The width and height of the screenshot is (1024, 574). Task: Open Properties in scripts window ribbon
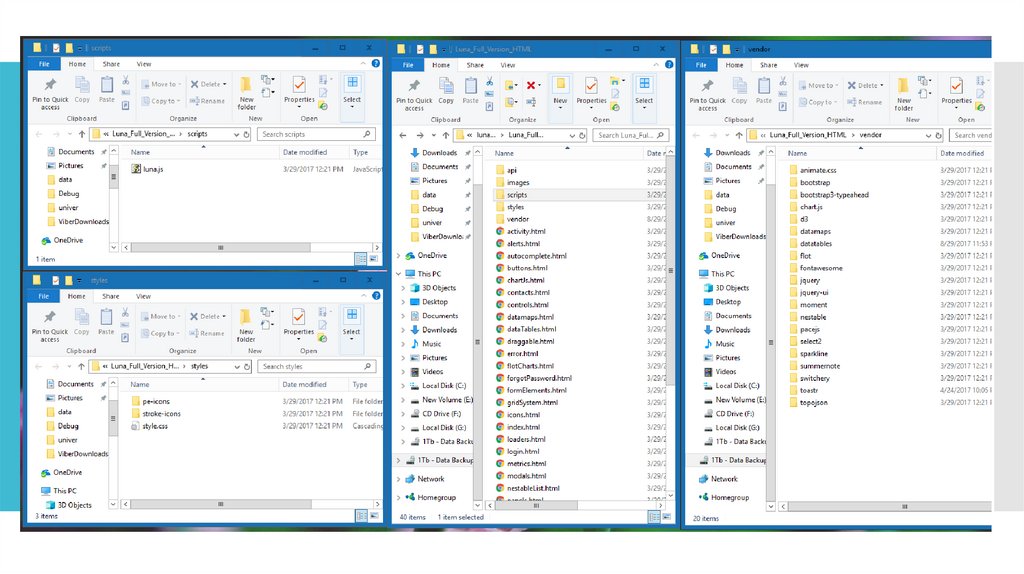[x=299, y=91]
